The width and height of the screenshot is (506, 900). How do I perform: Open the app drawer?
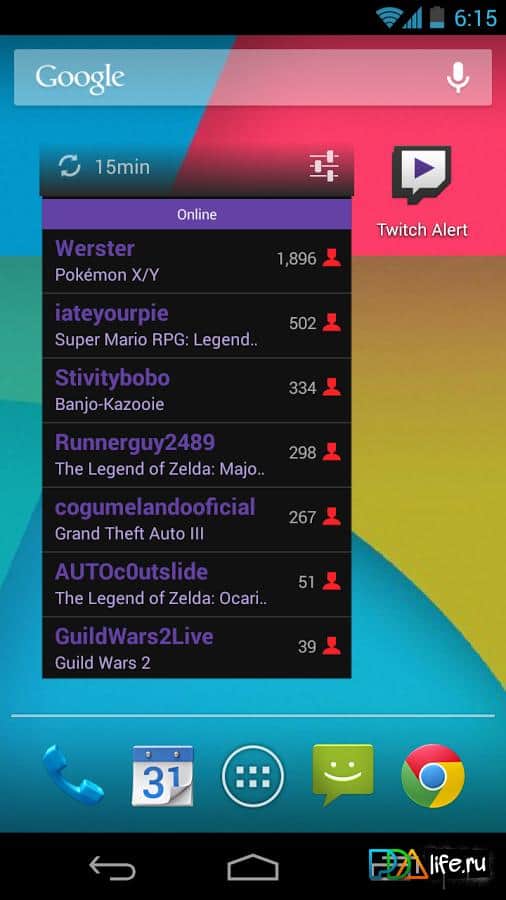coord(253,776)
